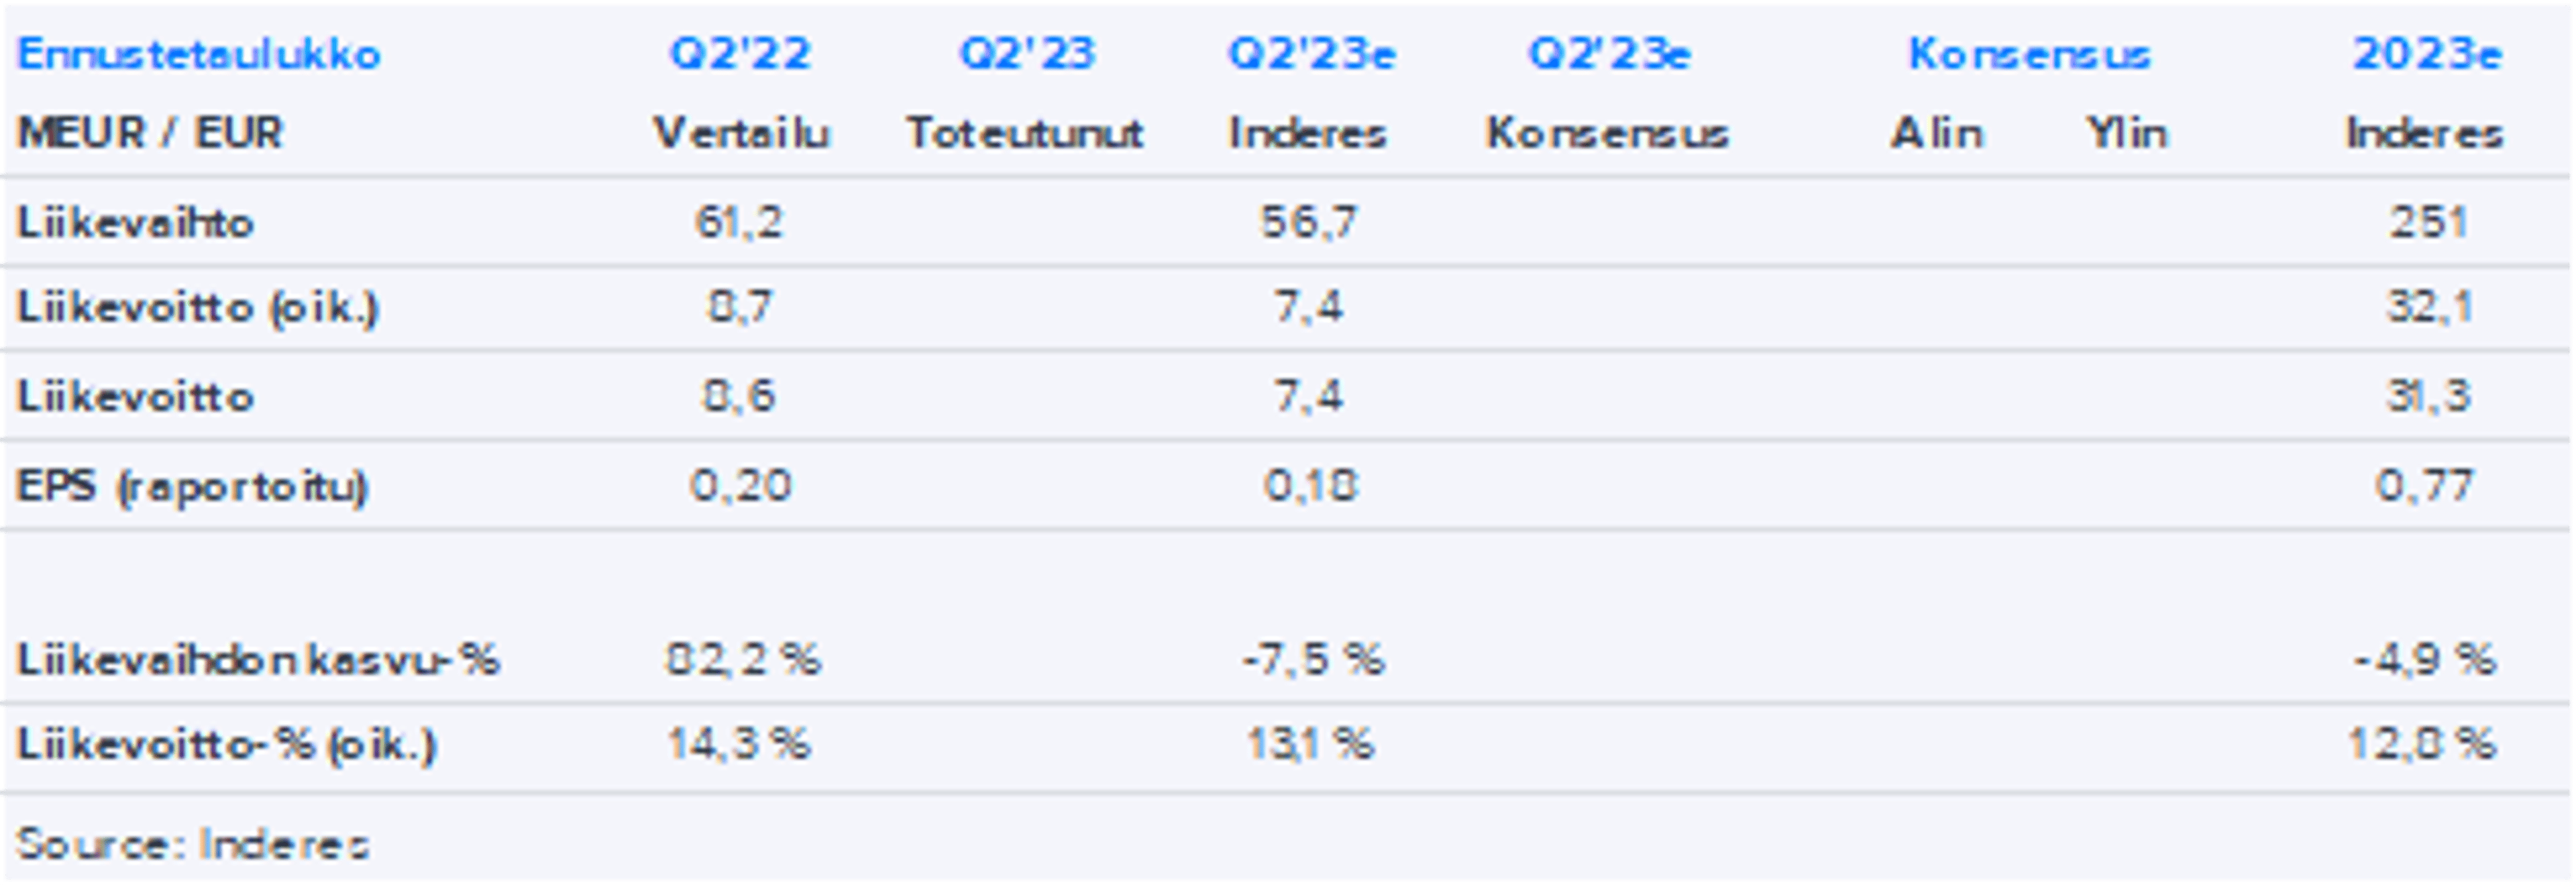Select the Liikevoitto (oik.) row label
Image resolution: width=2576 pixels, height=885 pixels.
tap(198, 307)
